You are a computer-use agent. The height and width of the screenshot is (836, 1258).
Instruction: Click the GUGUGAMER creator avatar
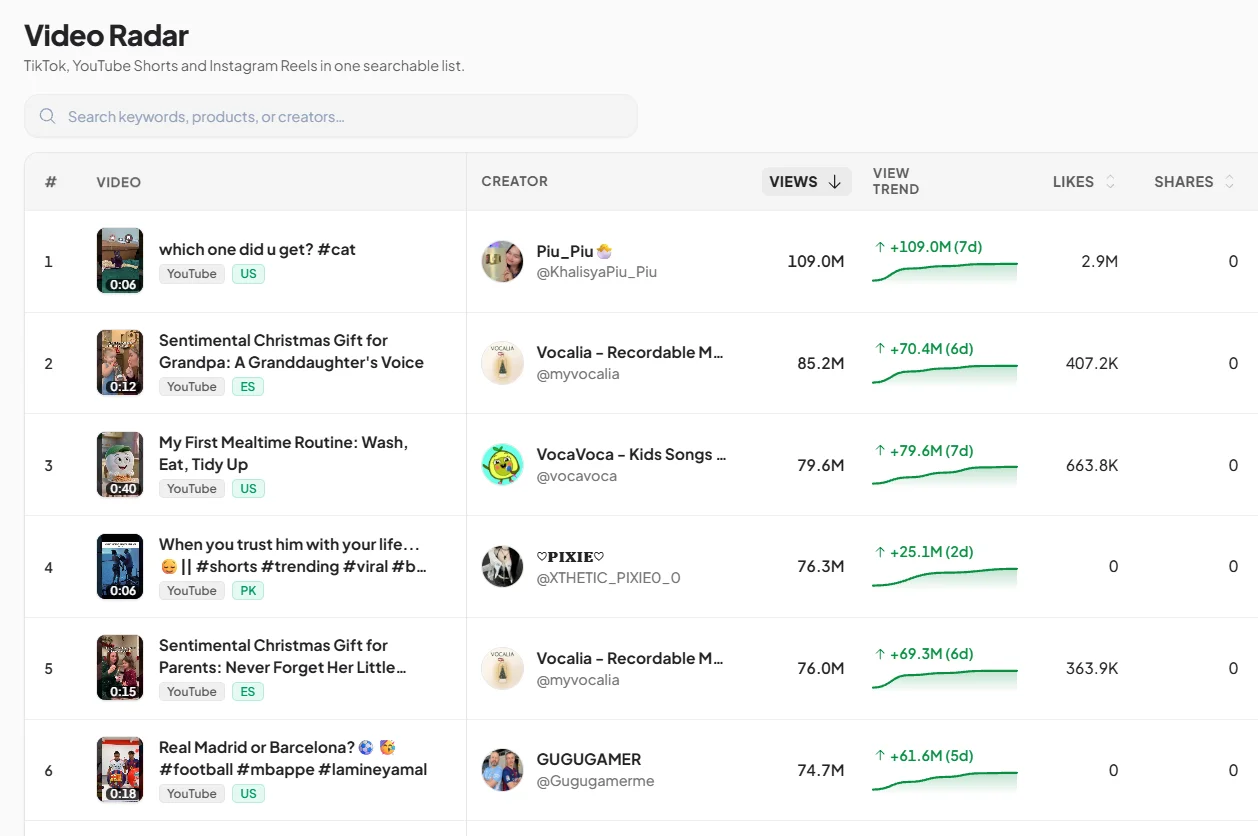pyautogui.click(x=502, y=770)
